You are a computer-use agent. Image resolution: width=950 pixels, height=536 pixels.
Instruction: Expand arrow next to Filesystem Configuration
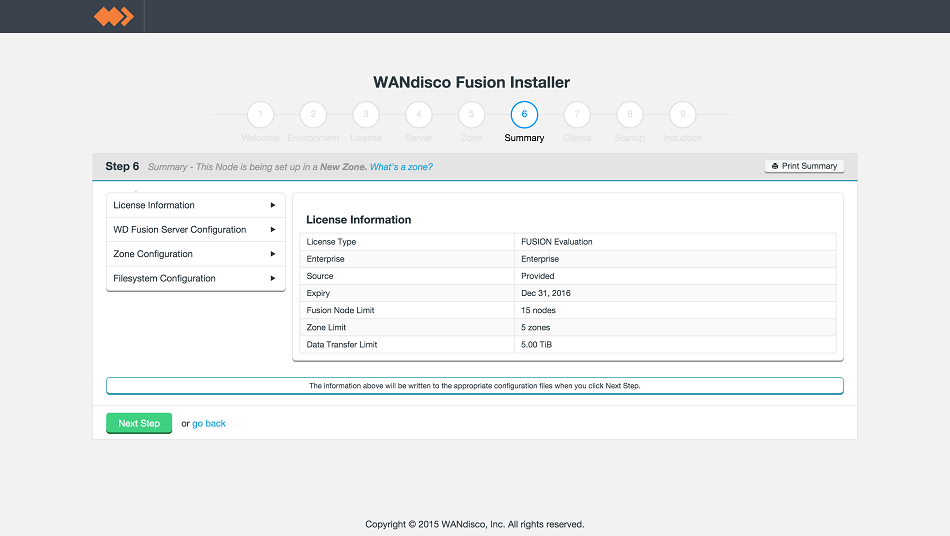[273, 279]
